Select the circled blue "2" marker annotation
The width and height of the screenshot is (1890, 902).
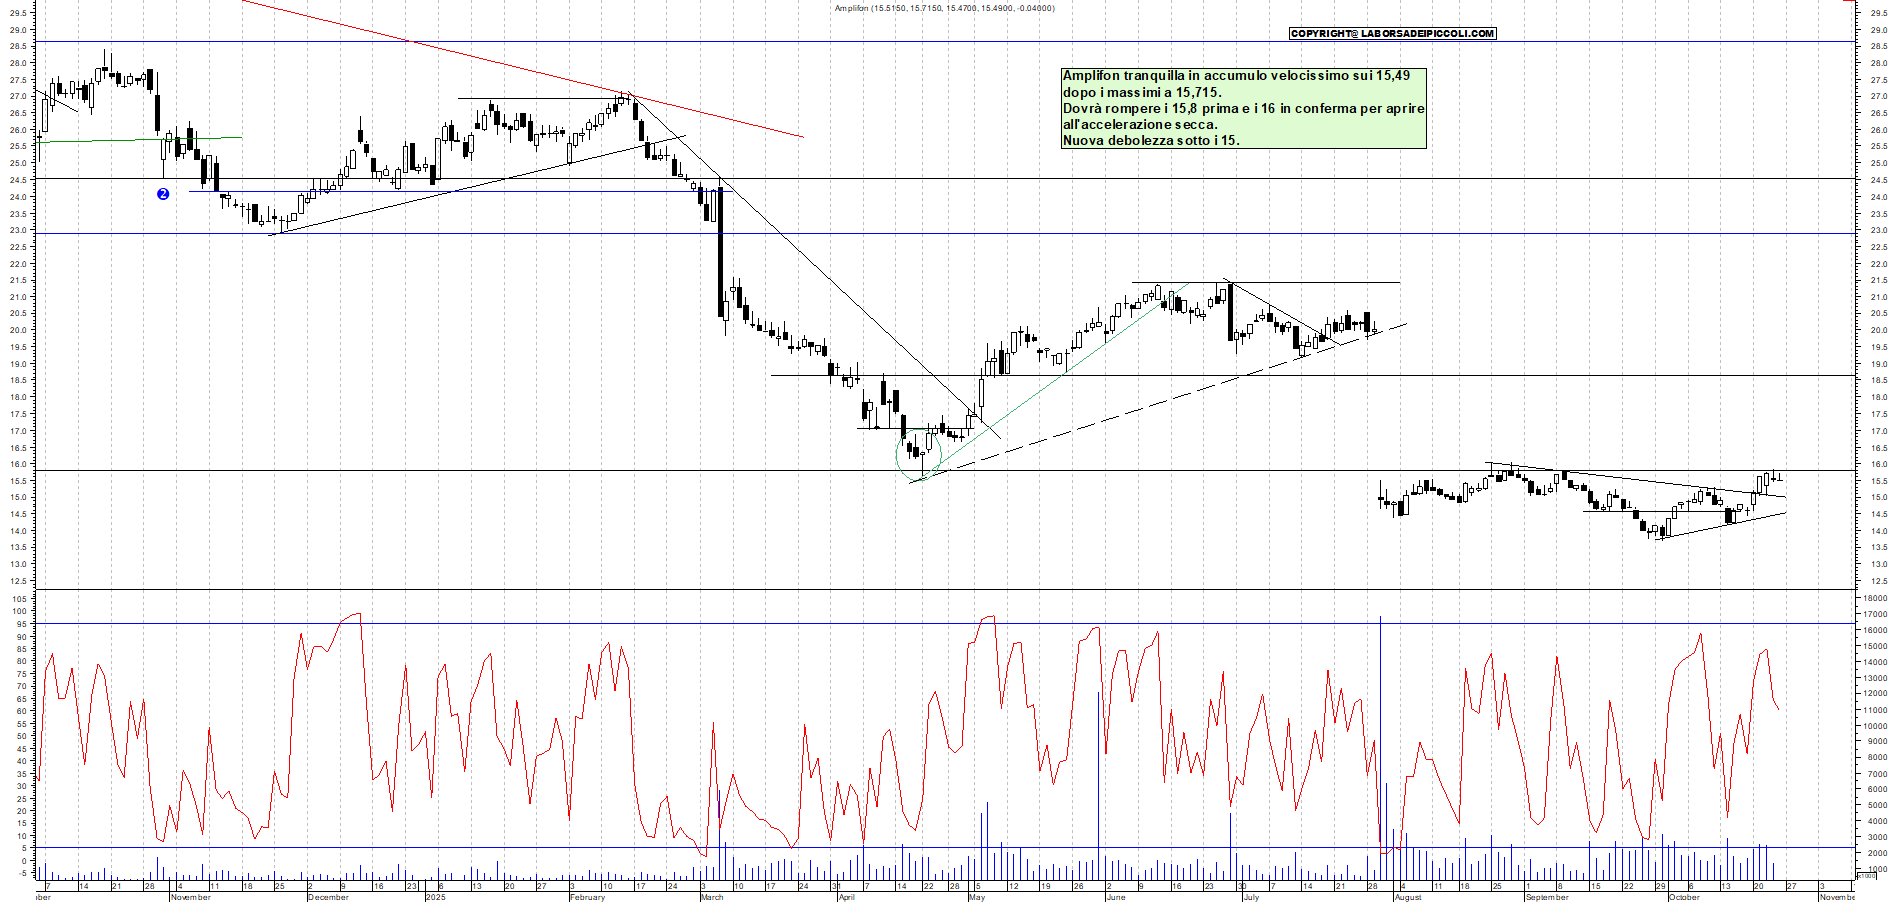tap(163, 194)
